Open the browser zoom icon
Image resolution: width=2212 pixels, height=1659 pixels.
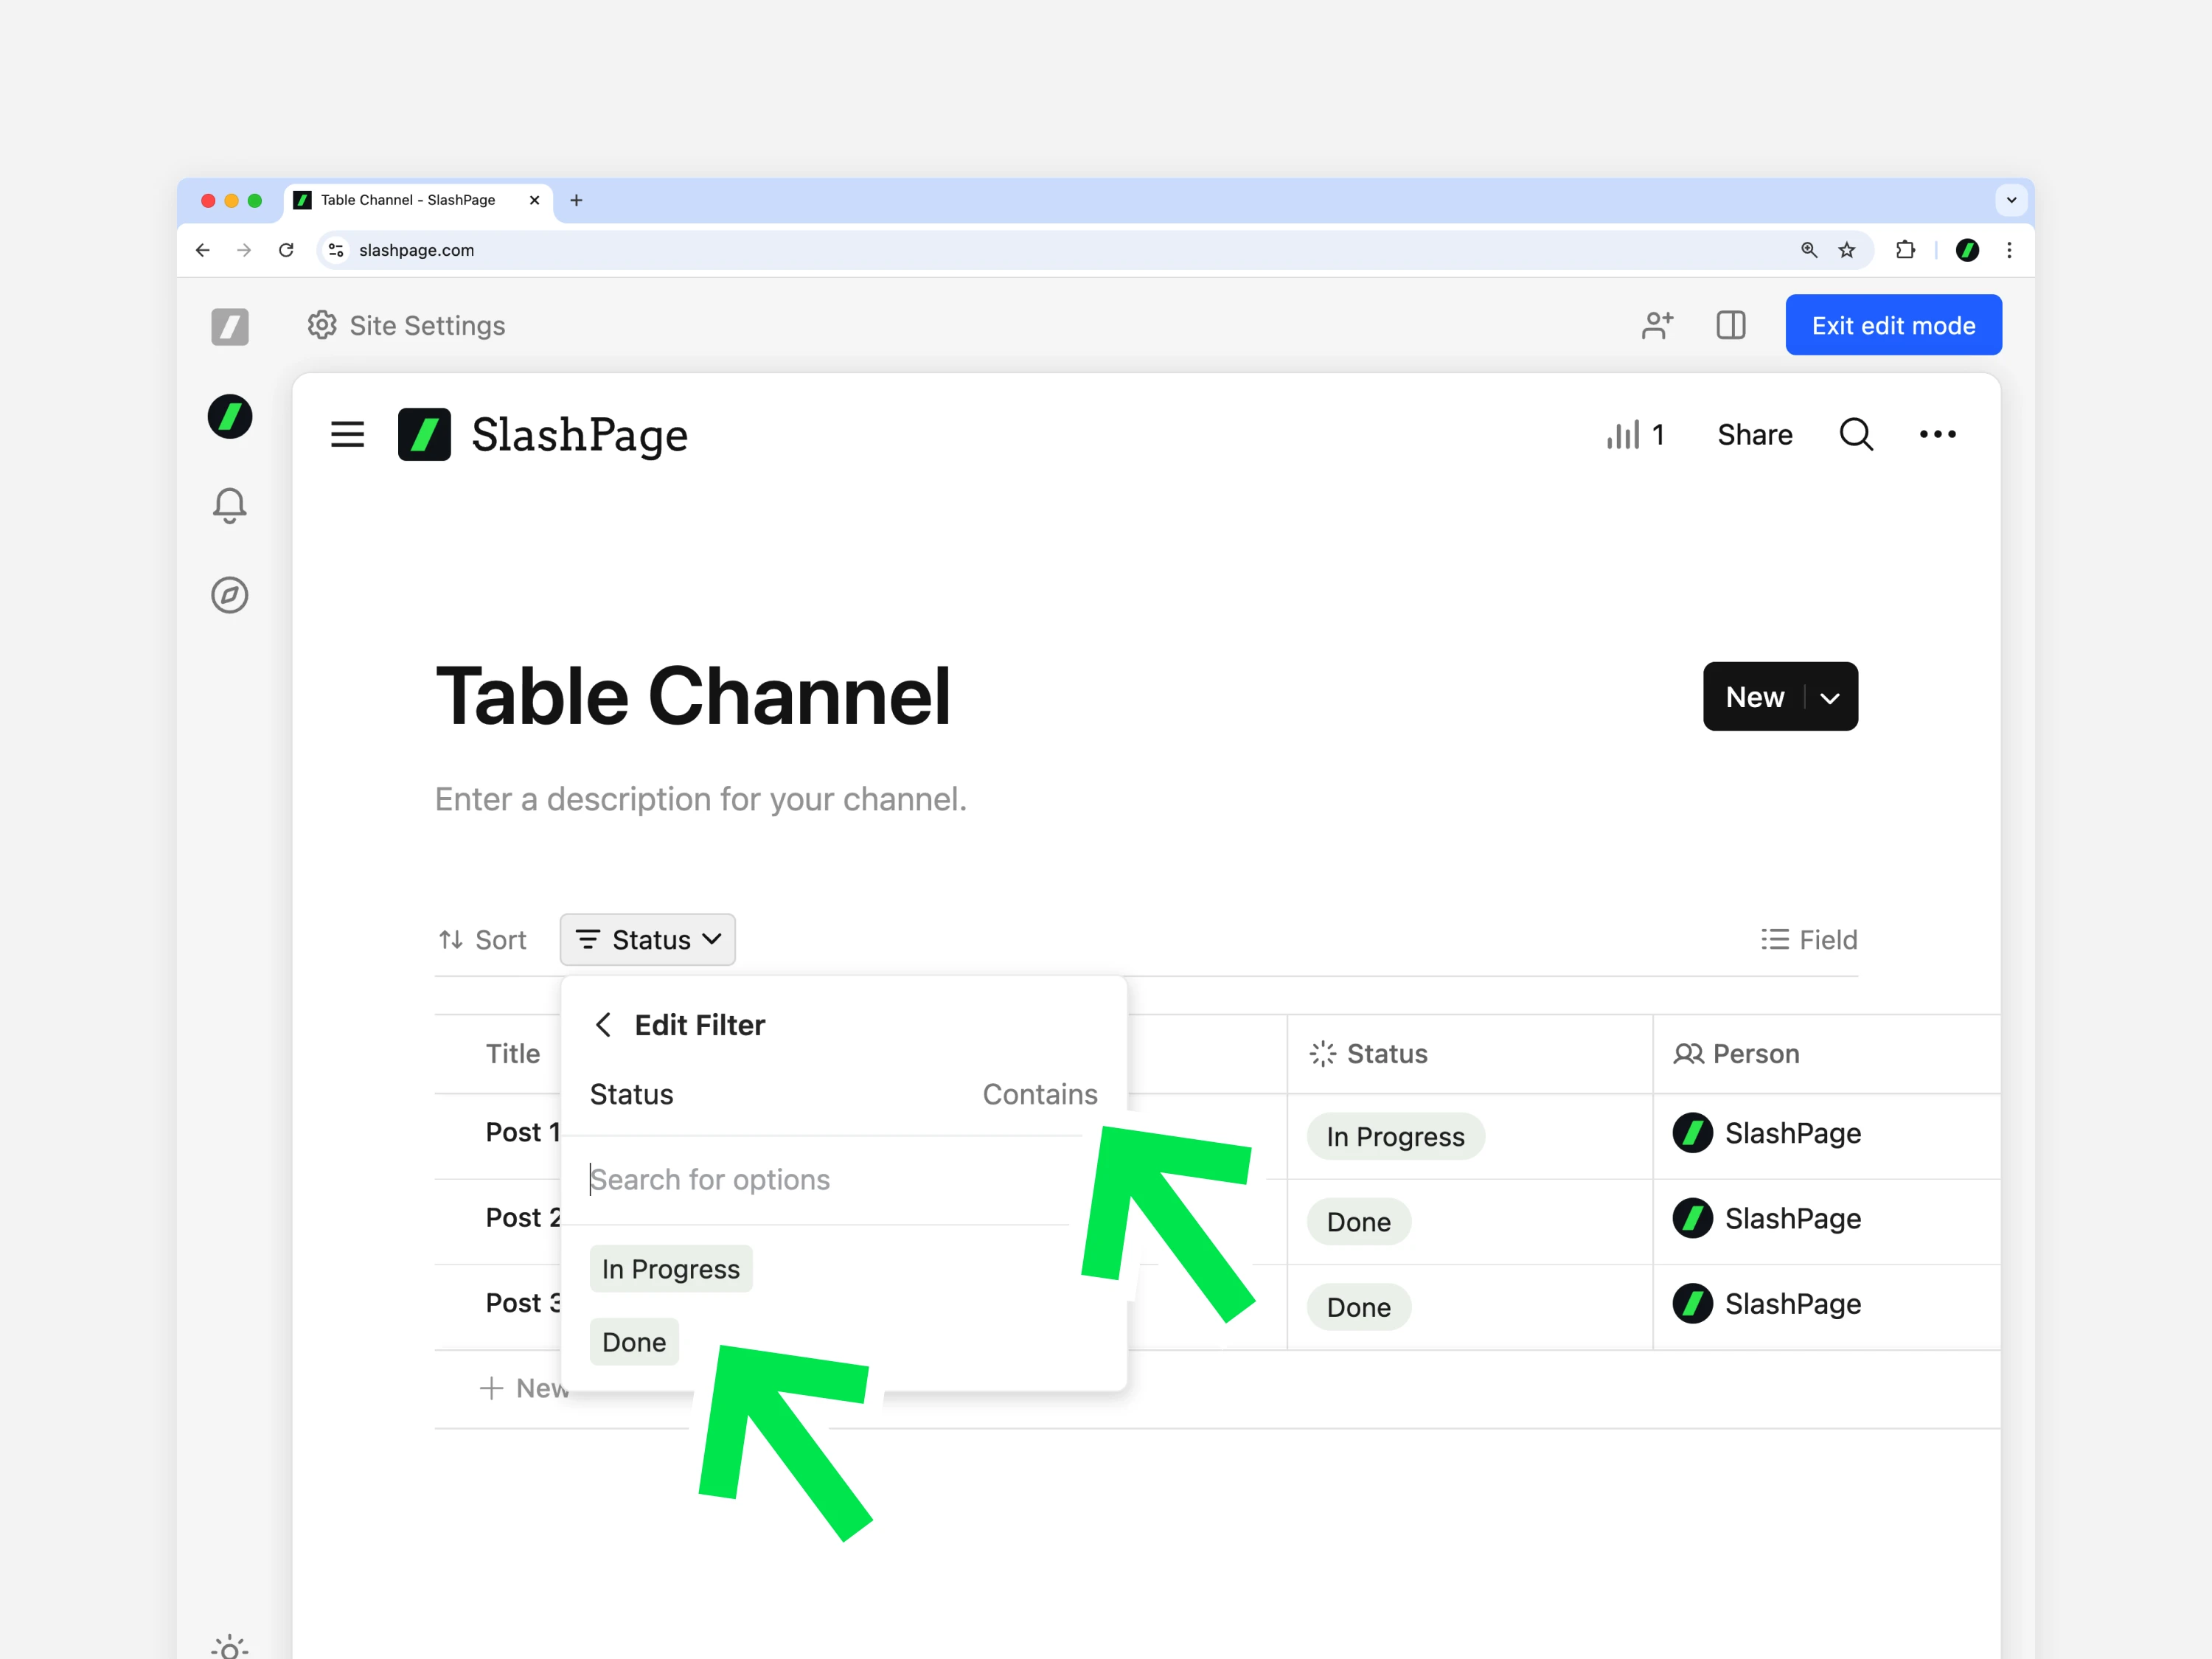pos(1809,250)
